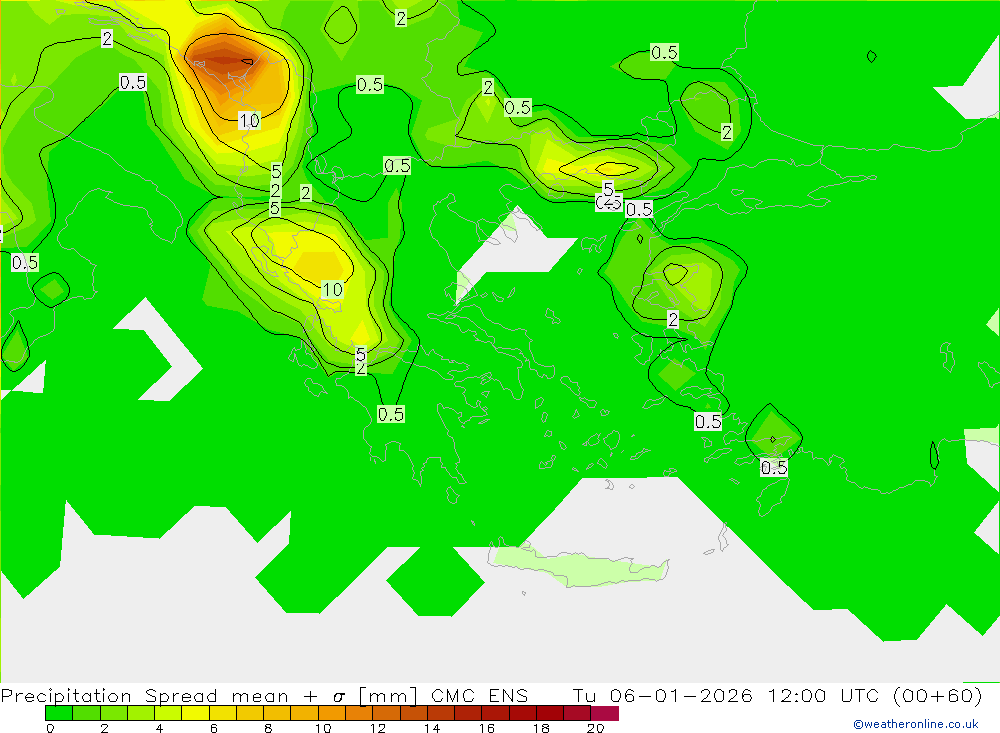Click the '12:00 UTC' time text

(823, 695)
